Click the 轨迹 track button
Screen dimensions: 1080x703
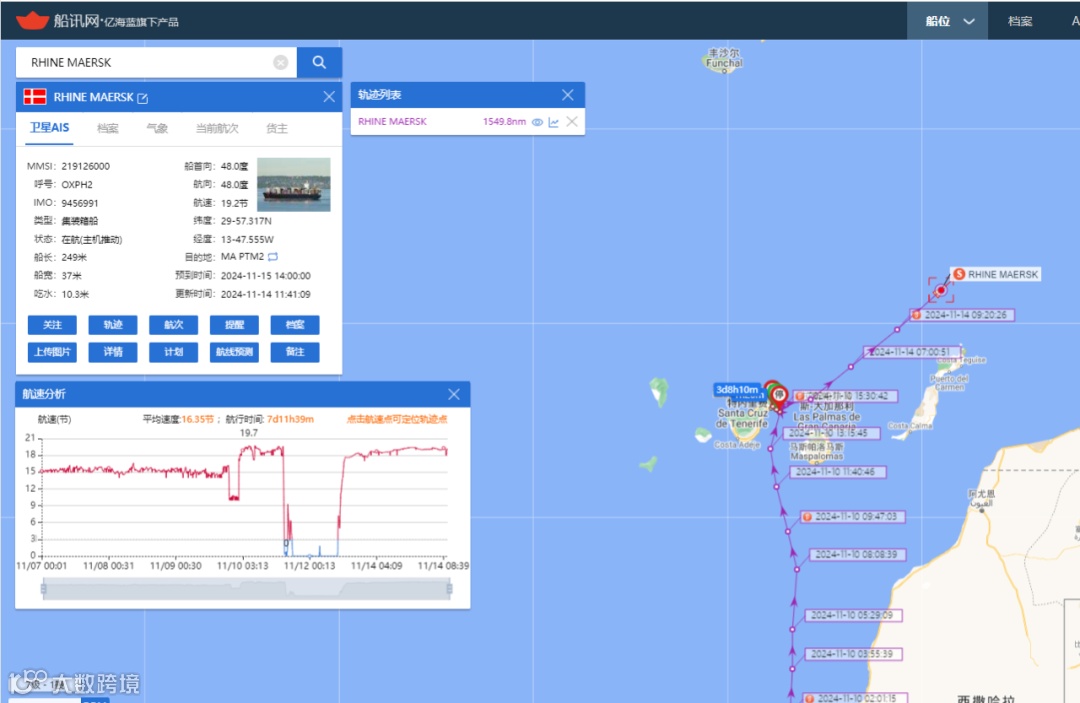[113, 325]
